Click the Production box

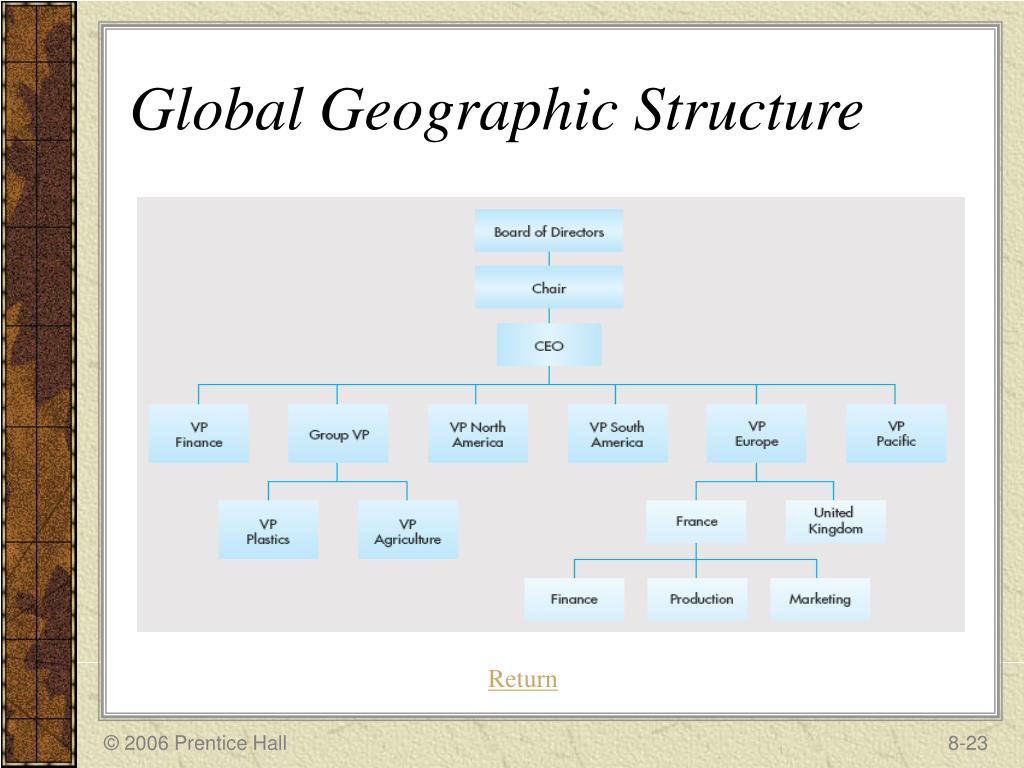pos(697,599)
